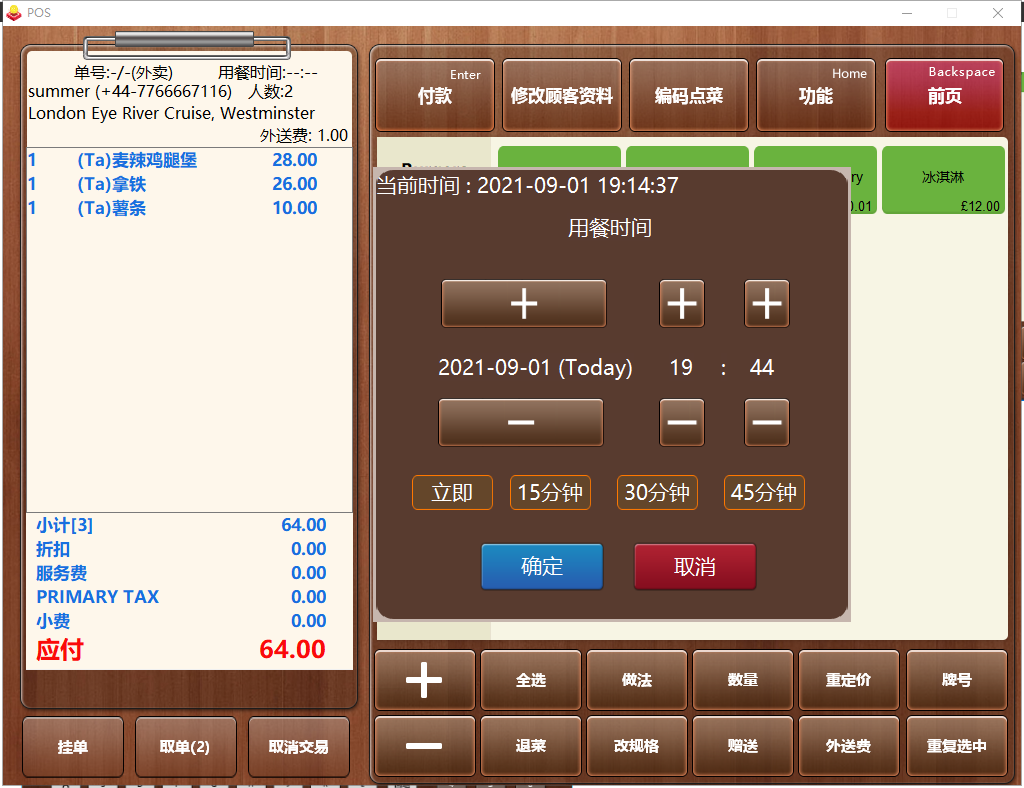Choose the 冰淇淋 menu item tile

click(x=943, y=179)
